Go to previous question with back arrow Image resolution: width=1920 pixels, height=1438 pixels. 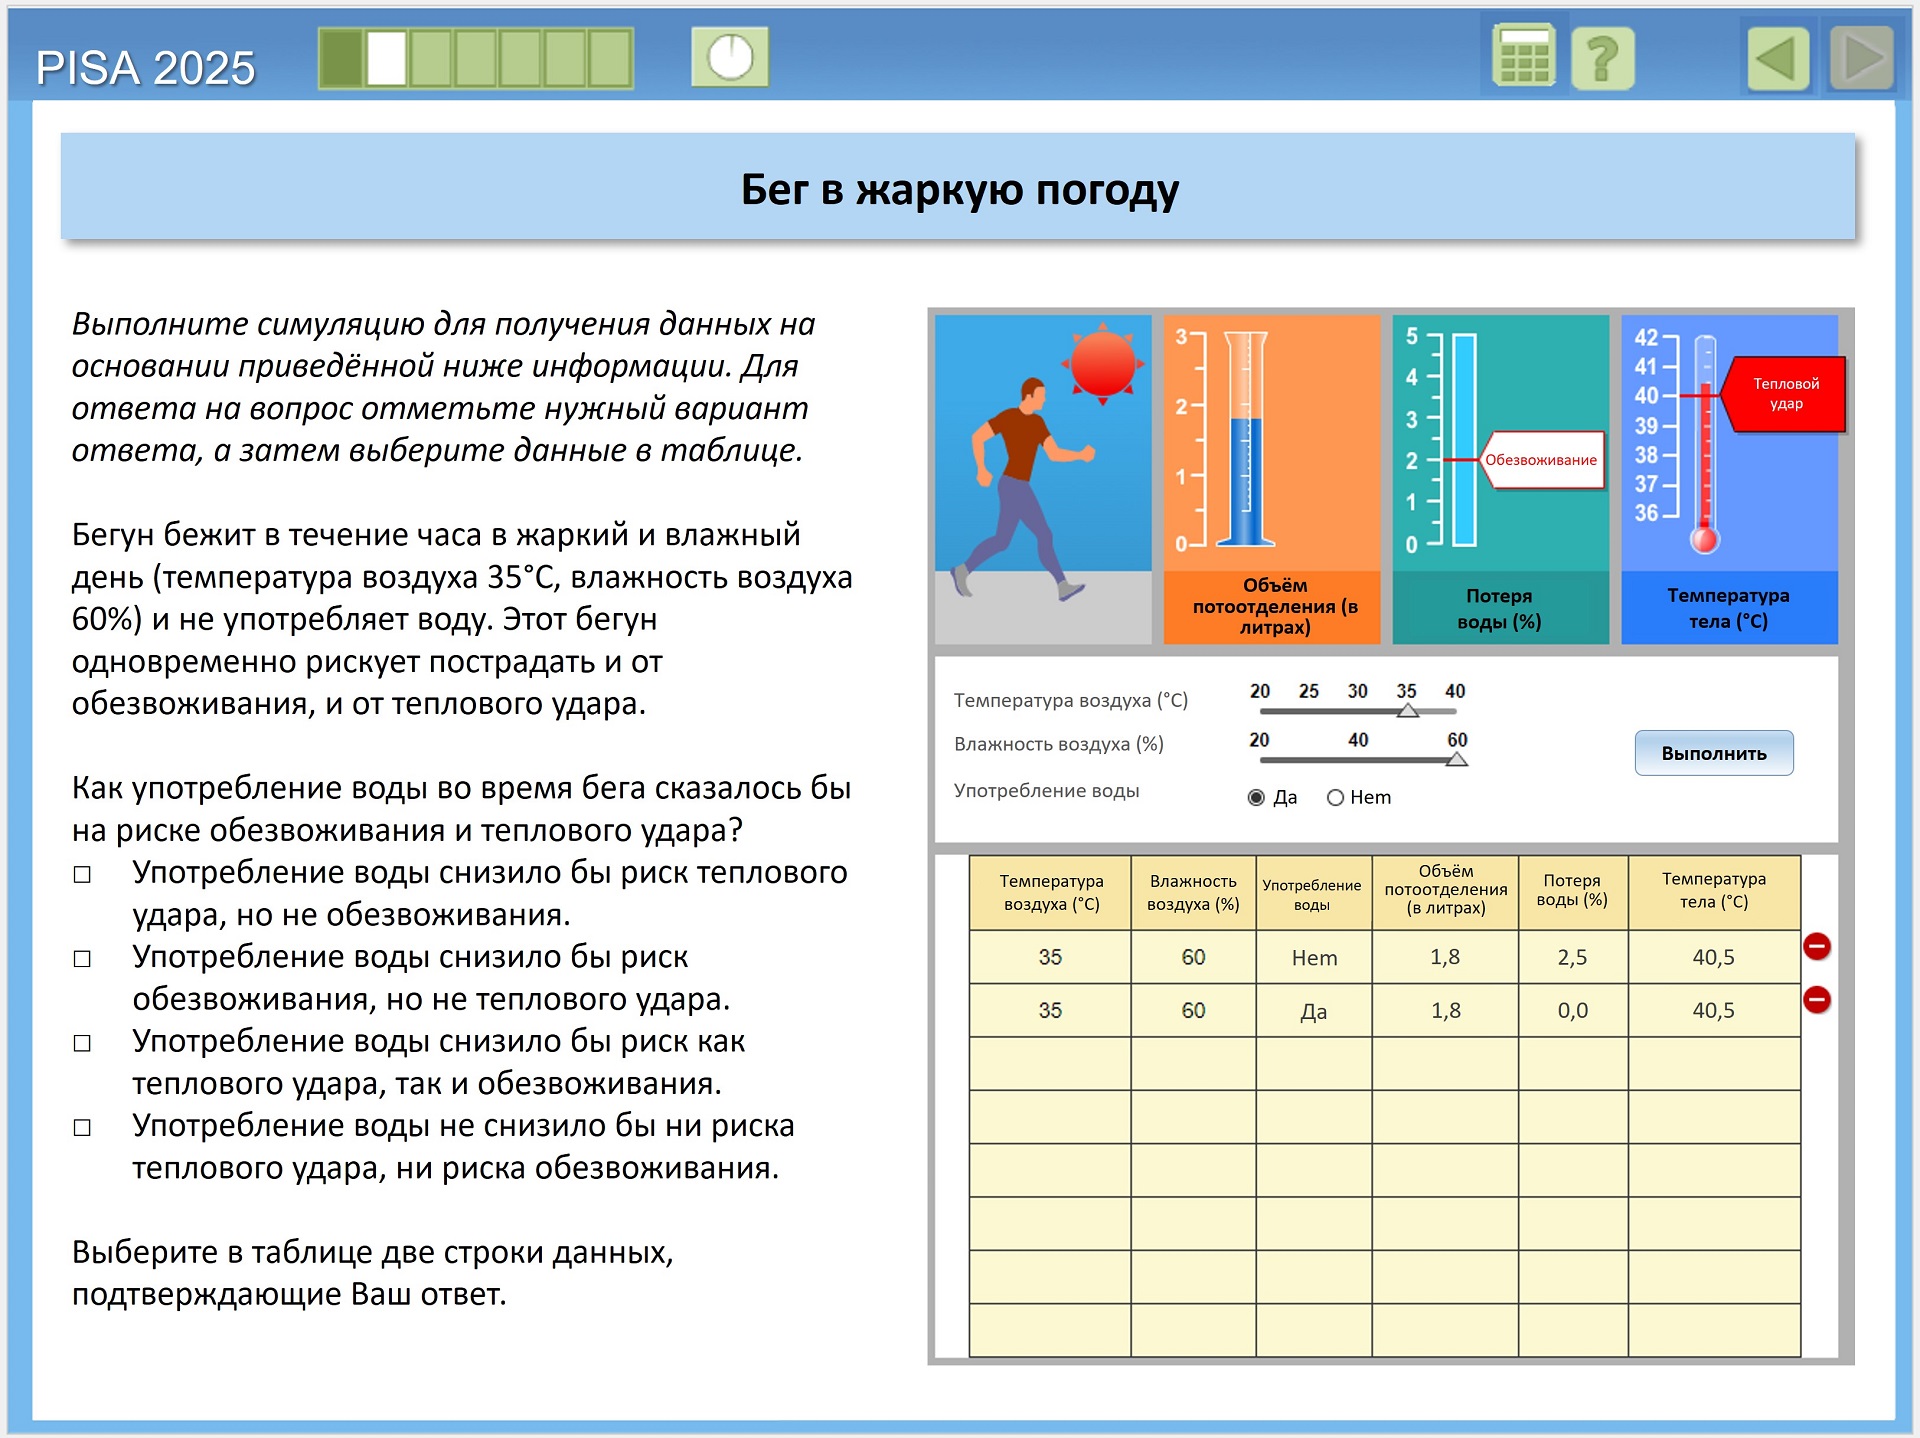point(1777,58)
